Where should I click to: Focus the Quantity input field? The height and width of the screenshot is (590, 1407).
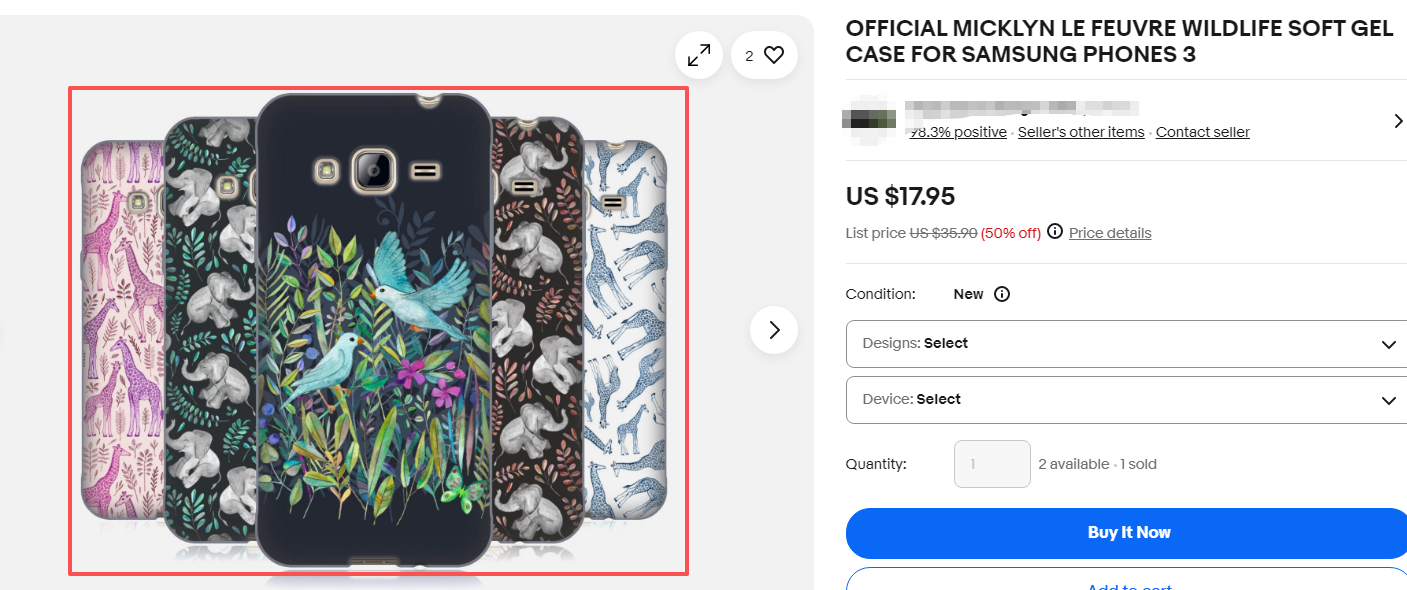pos(992,464)
